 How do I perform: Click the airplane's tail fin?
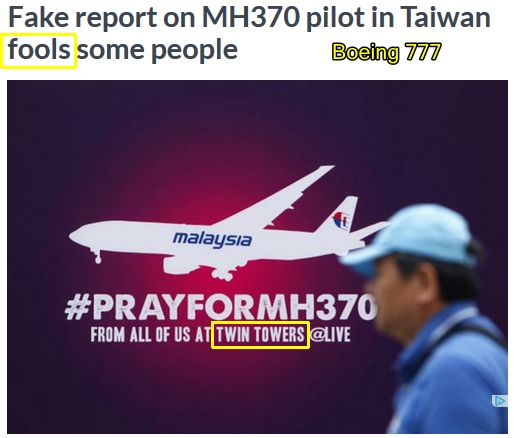coord(338,217)
